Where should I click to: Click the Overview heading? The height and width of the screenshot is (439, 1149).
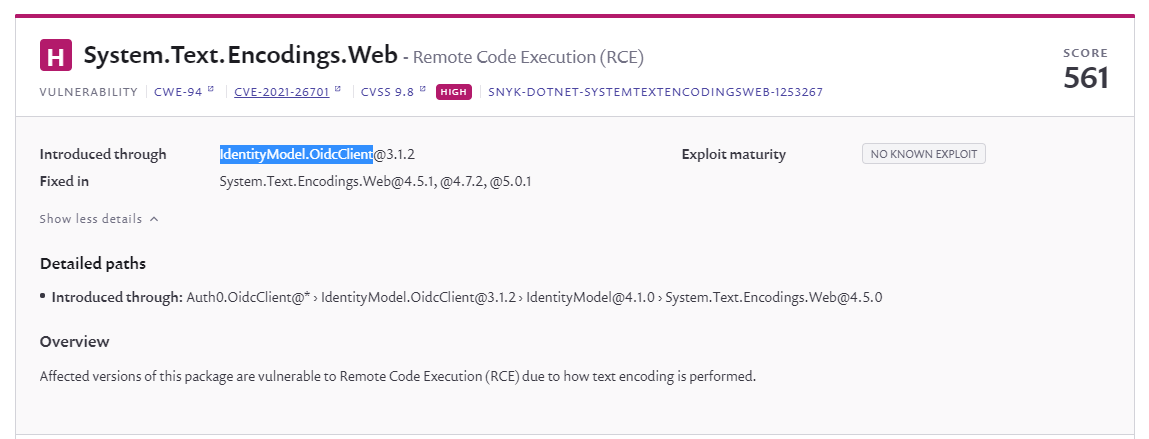pos(75,342)
